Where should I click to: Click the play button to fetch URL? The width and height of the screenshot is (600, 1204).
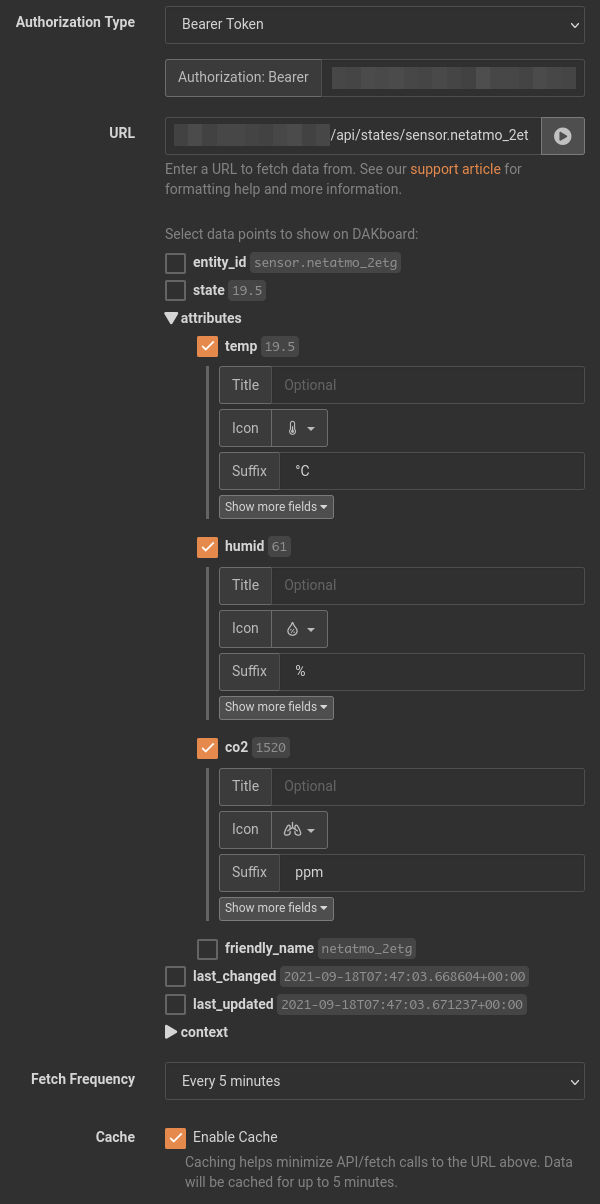tap(563, 136)
